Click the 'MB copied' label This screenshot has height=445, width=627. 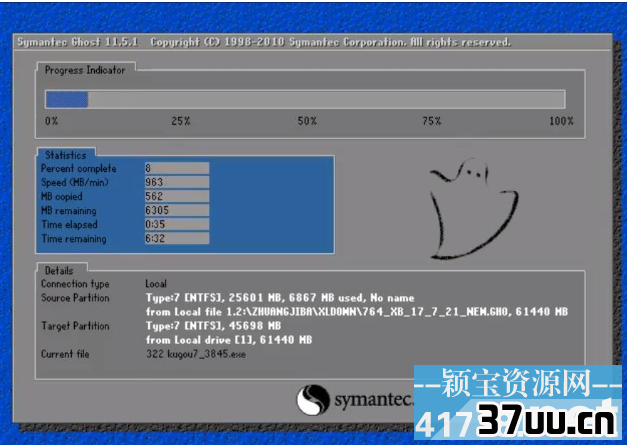tap(62, 197)
